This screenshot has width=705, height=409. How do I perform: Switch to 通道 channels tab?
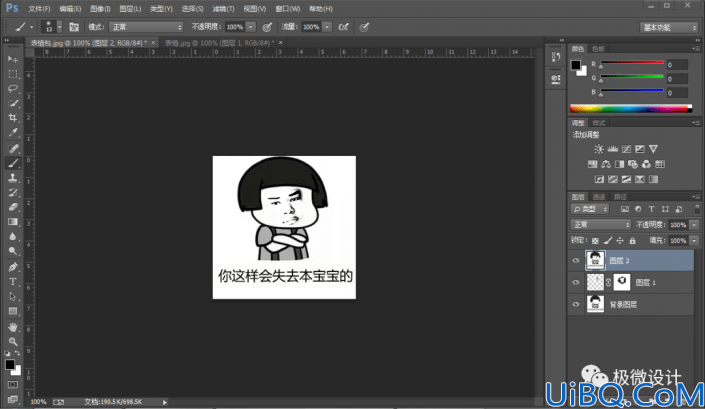598,197
